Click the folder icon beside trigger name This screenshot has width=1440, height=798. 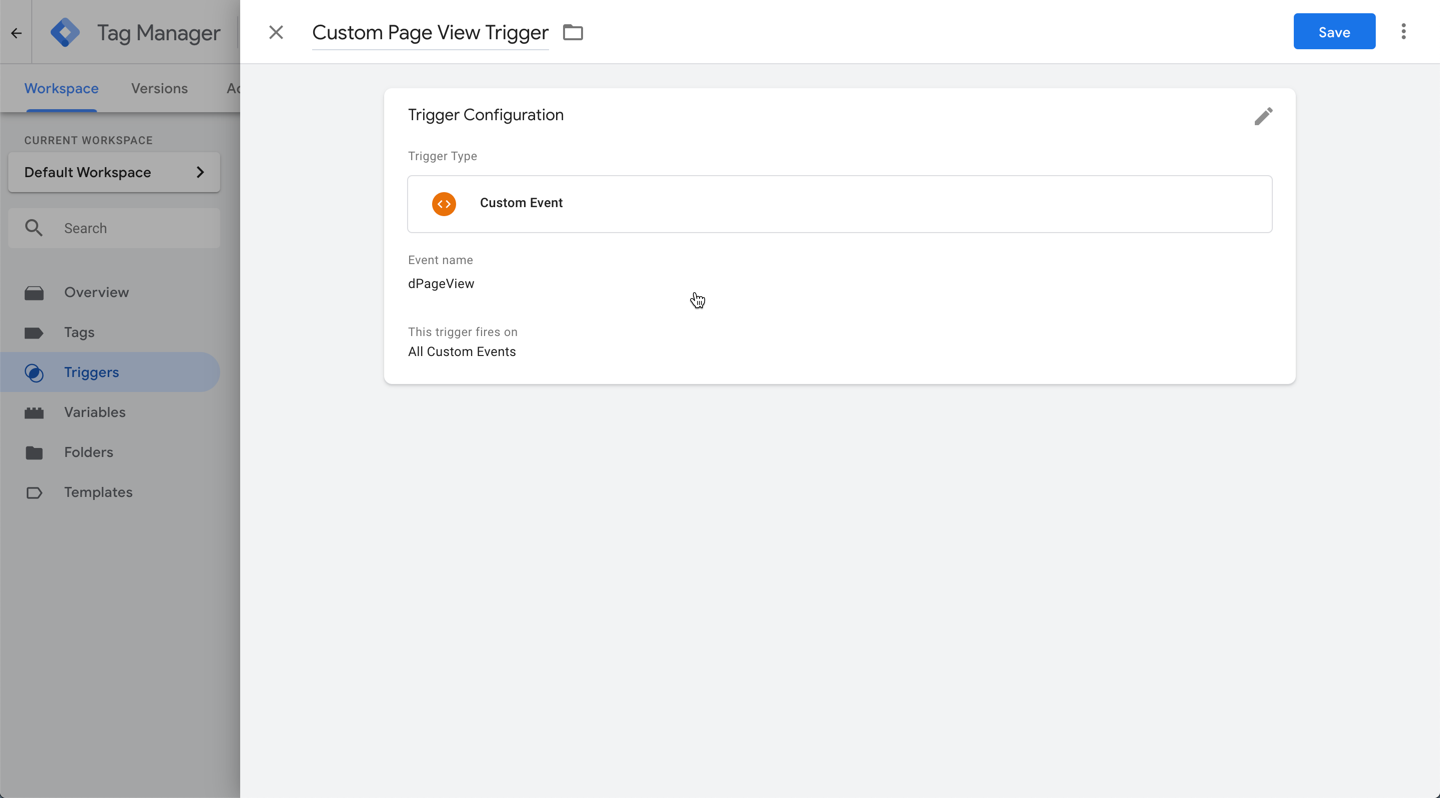572,32
